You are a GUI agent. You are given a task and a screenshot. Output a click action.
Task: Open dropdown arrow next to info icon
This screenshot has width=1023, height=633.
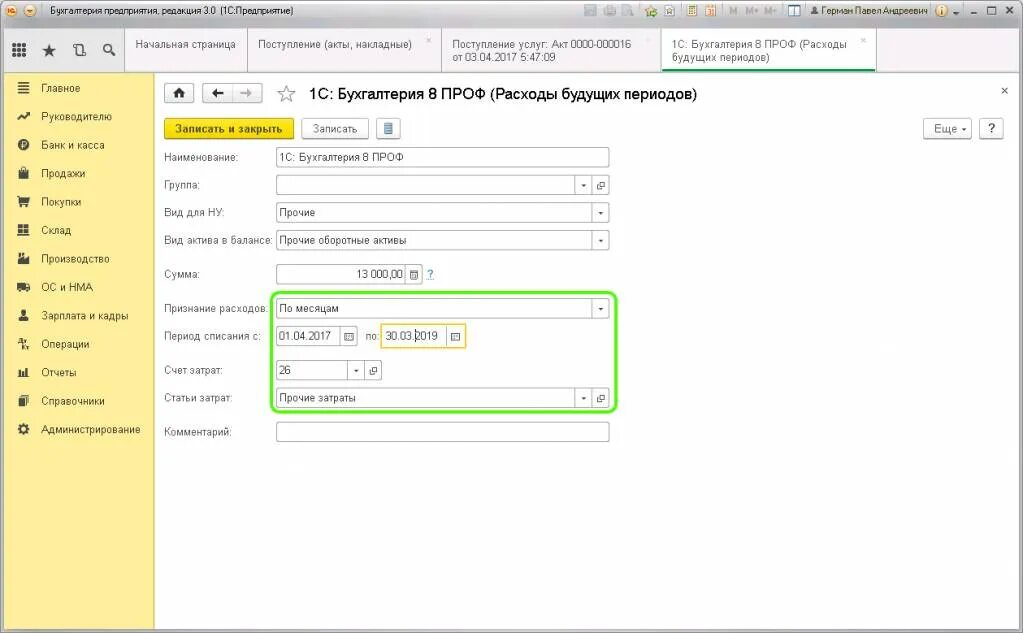coord(956,12)
